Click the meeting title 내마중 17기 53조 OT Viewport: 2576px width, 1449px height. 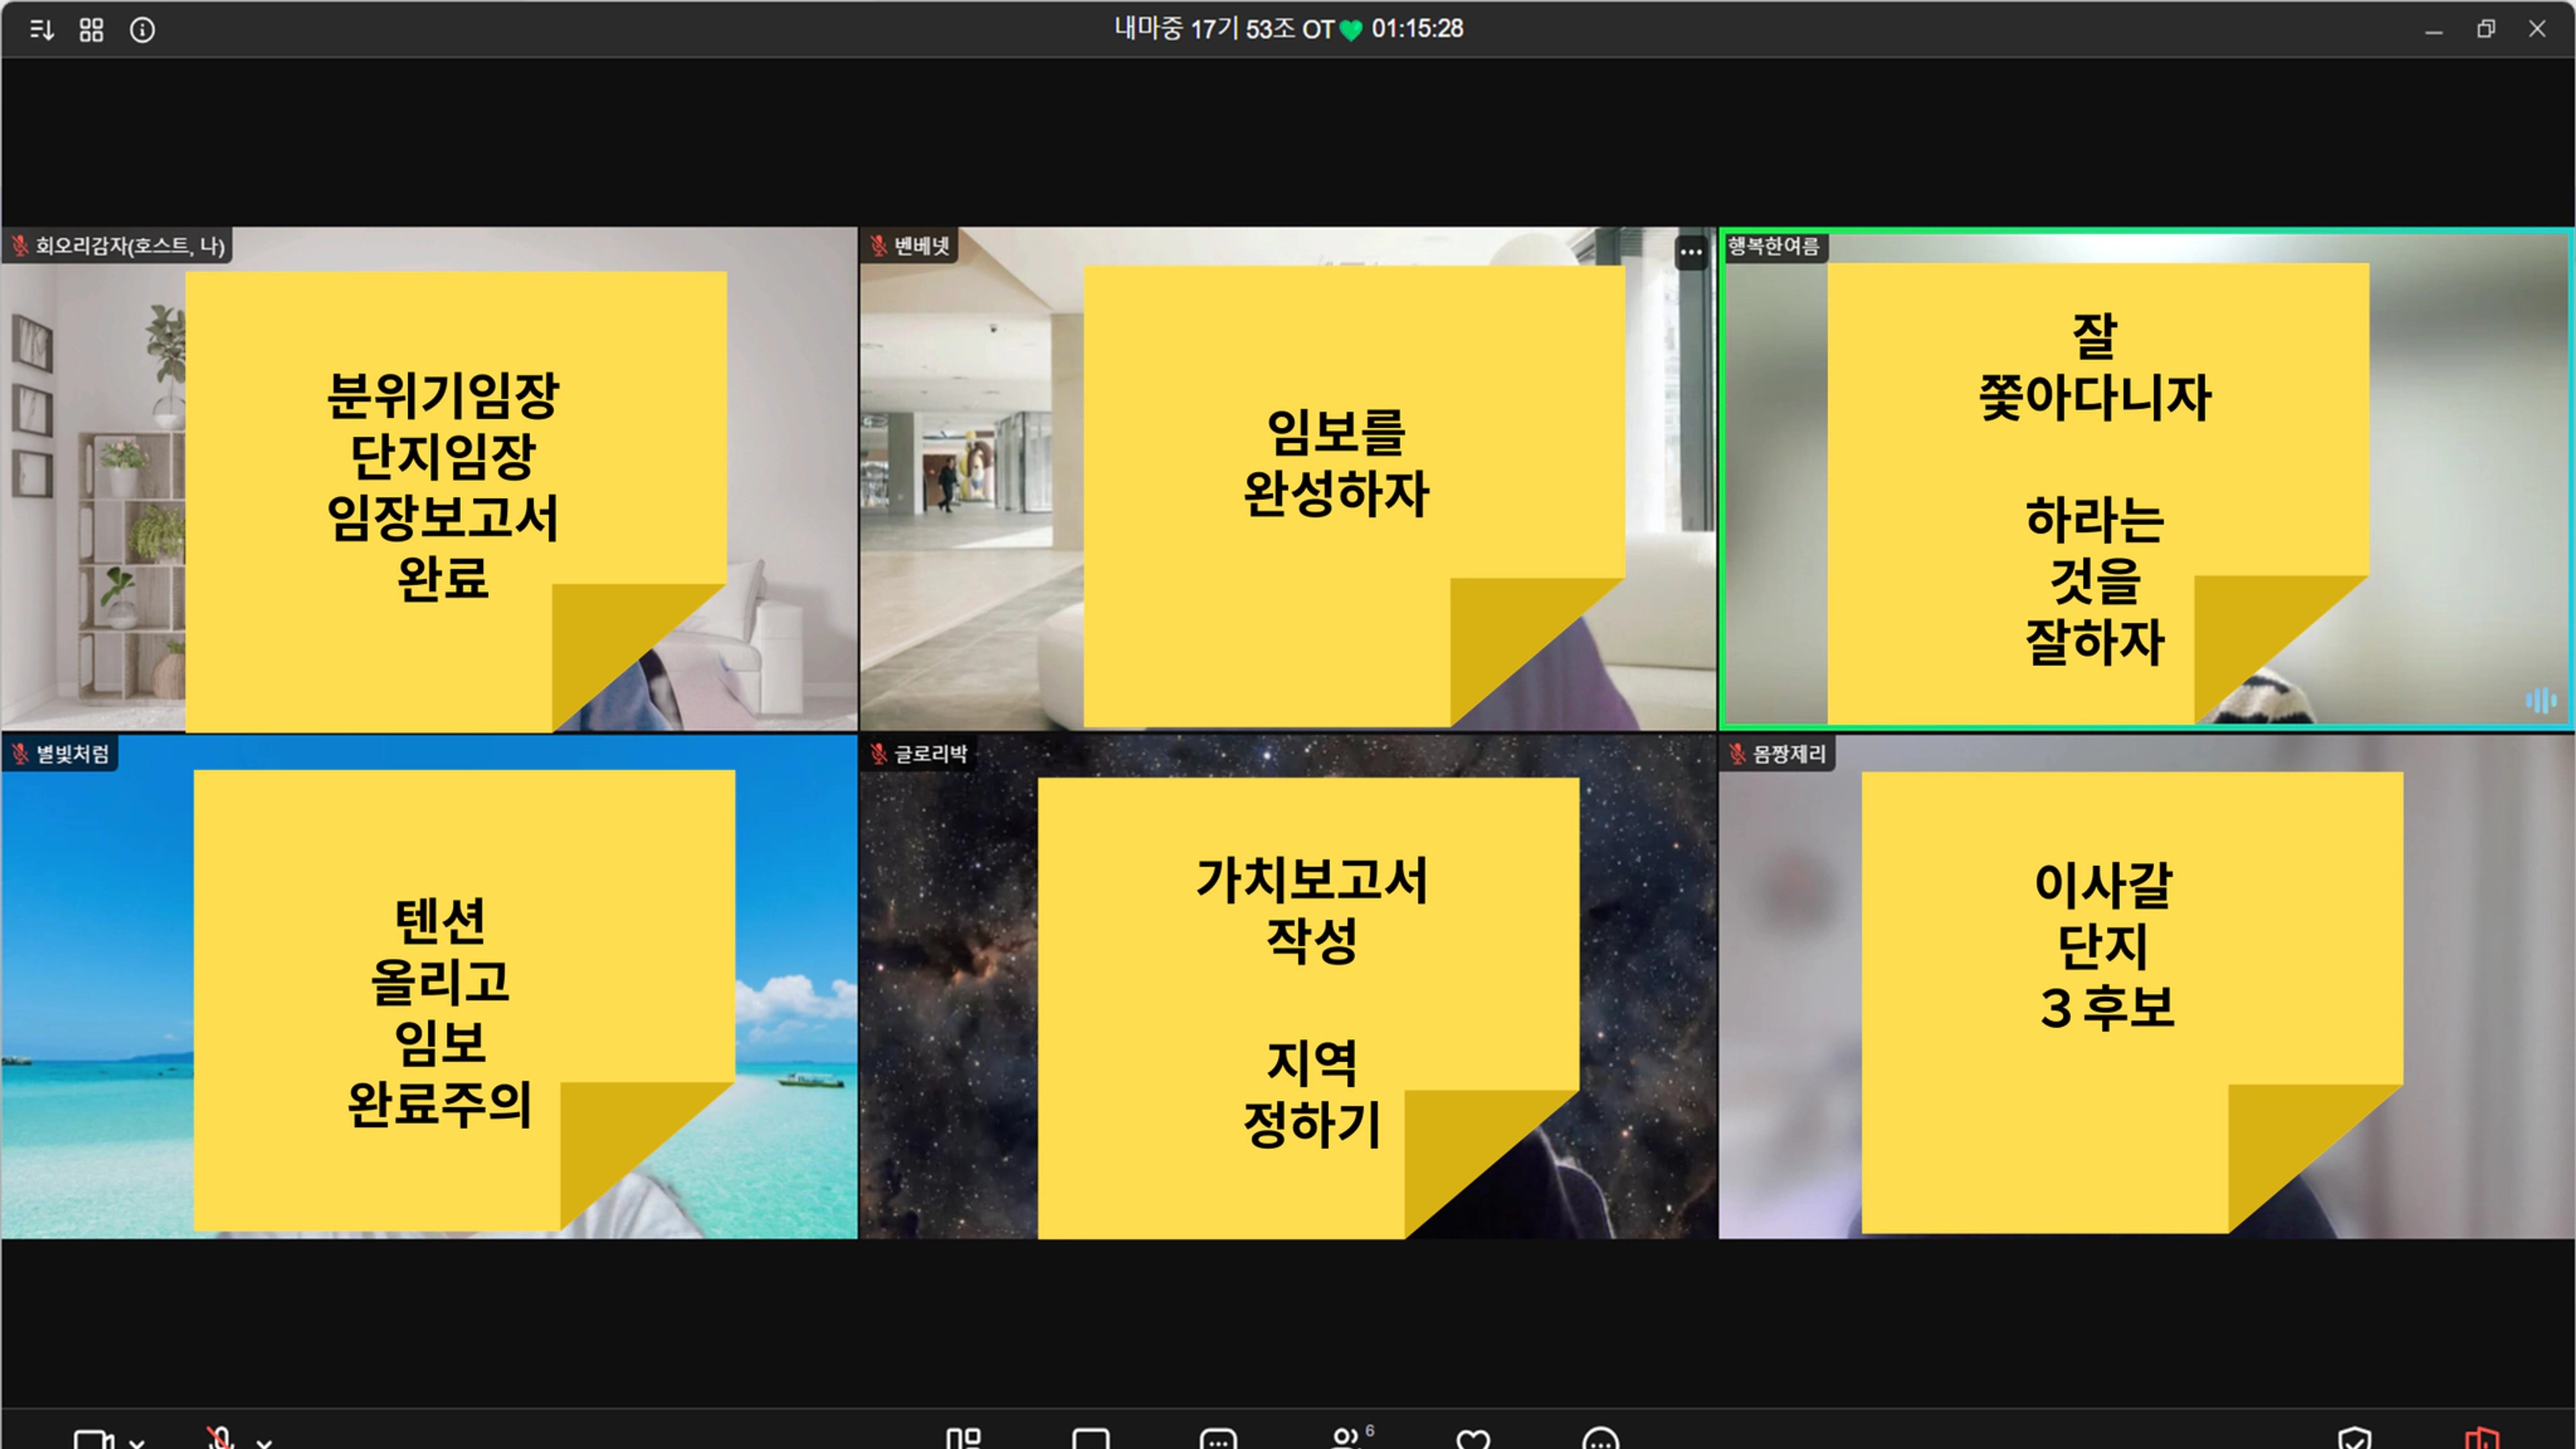1225,29
